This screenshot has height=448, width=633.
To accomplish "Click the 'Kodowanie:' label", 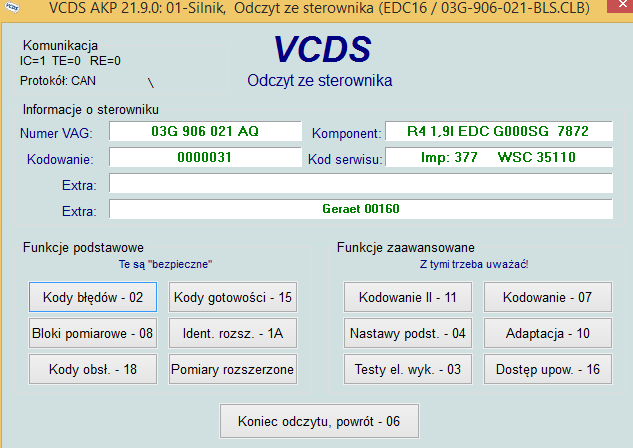I will tap(60, 159).
